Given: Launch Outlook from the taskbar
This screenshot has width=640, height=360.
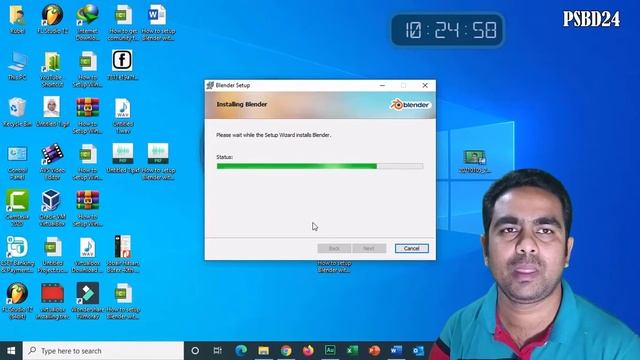Looking at the screenshot, I should point(418,351).
